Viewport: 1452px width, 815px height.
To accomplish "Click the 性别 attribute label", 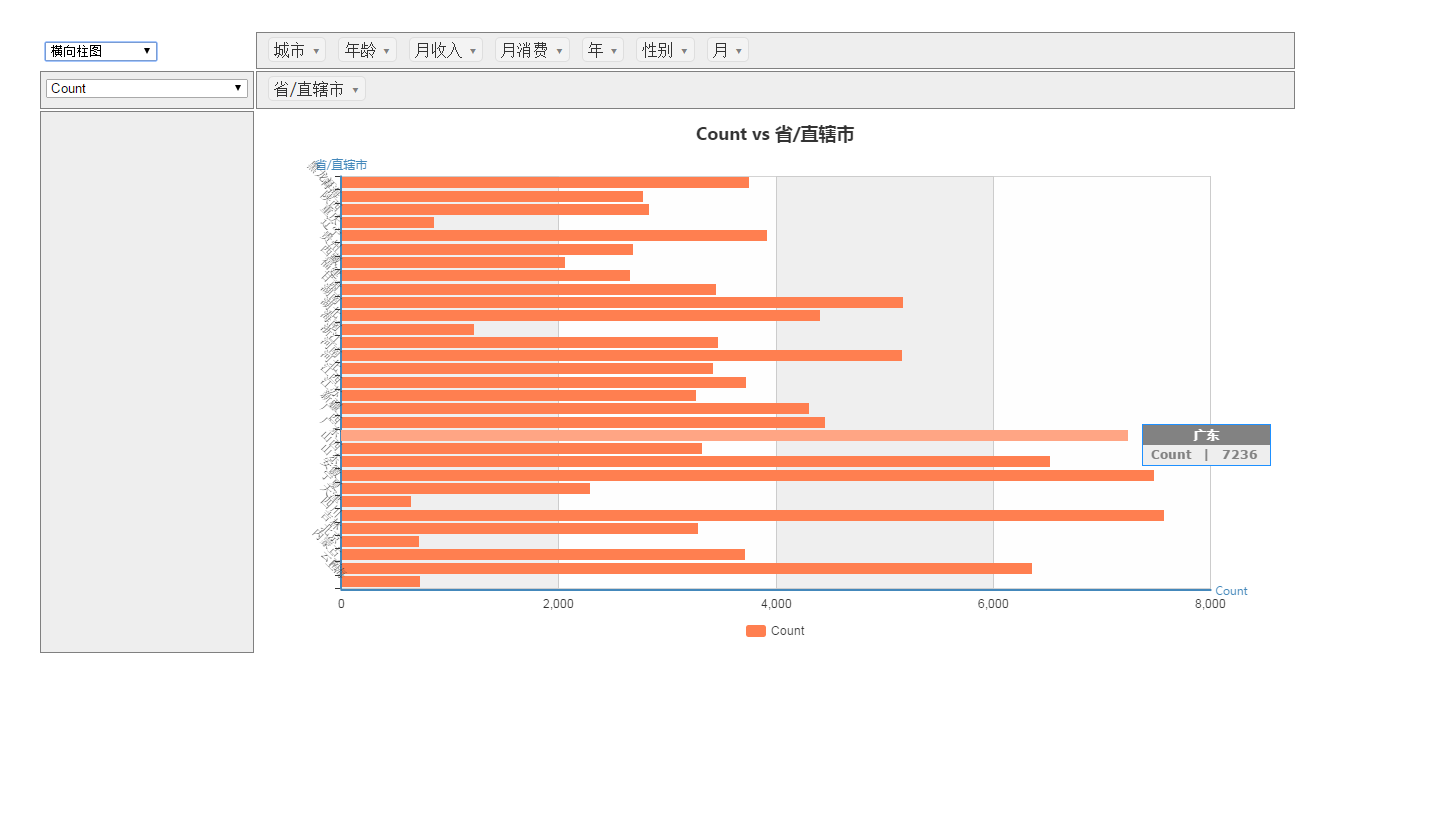I will tap(657, 50).
